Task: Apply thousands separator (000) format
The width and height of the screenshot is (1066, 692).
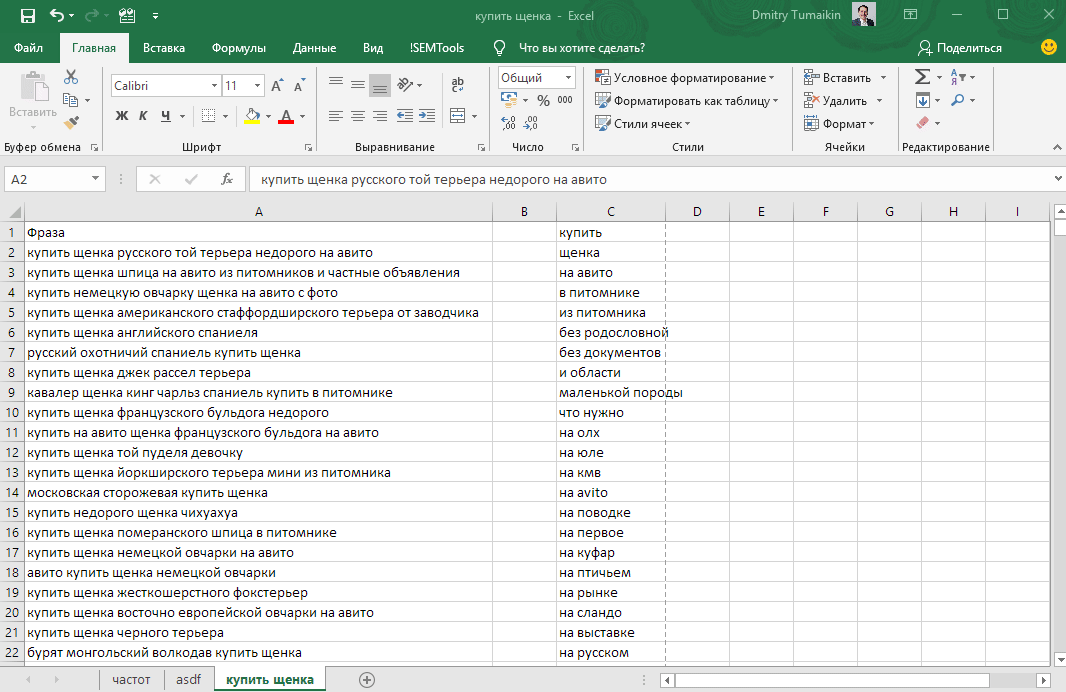Action: (x=565, y=100)
